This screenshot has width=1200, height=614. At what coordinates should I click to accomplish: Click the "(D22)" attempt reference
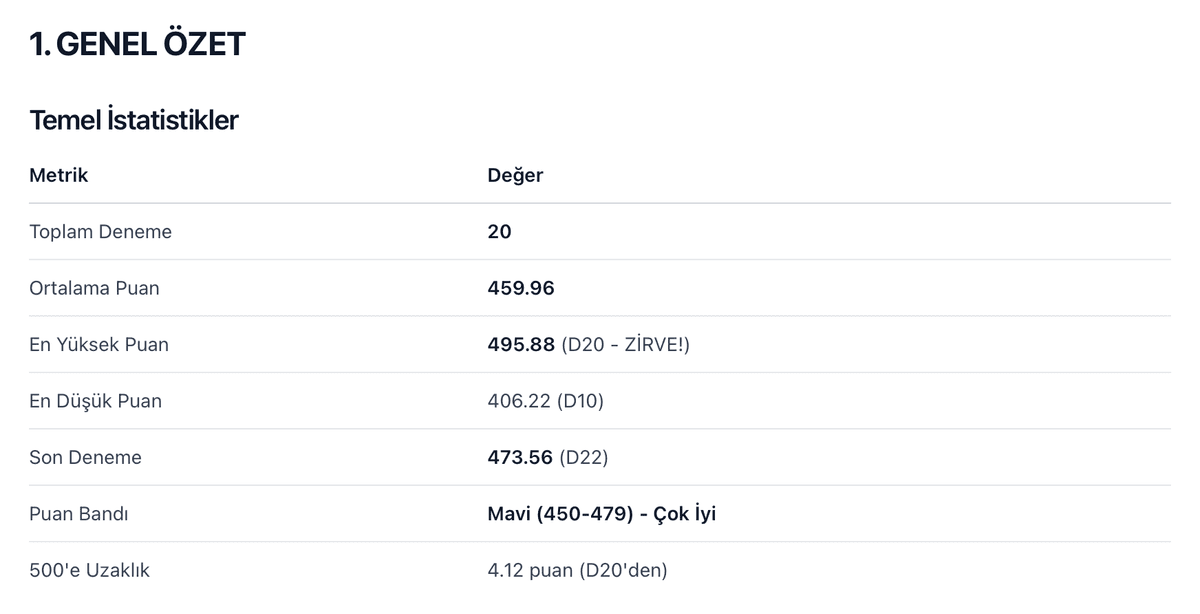point(584,458)
